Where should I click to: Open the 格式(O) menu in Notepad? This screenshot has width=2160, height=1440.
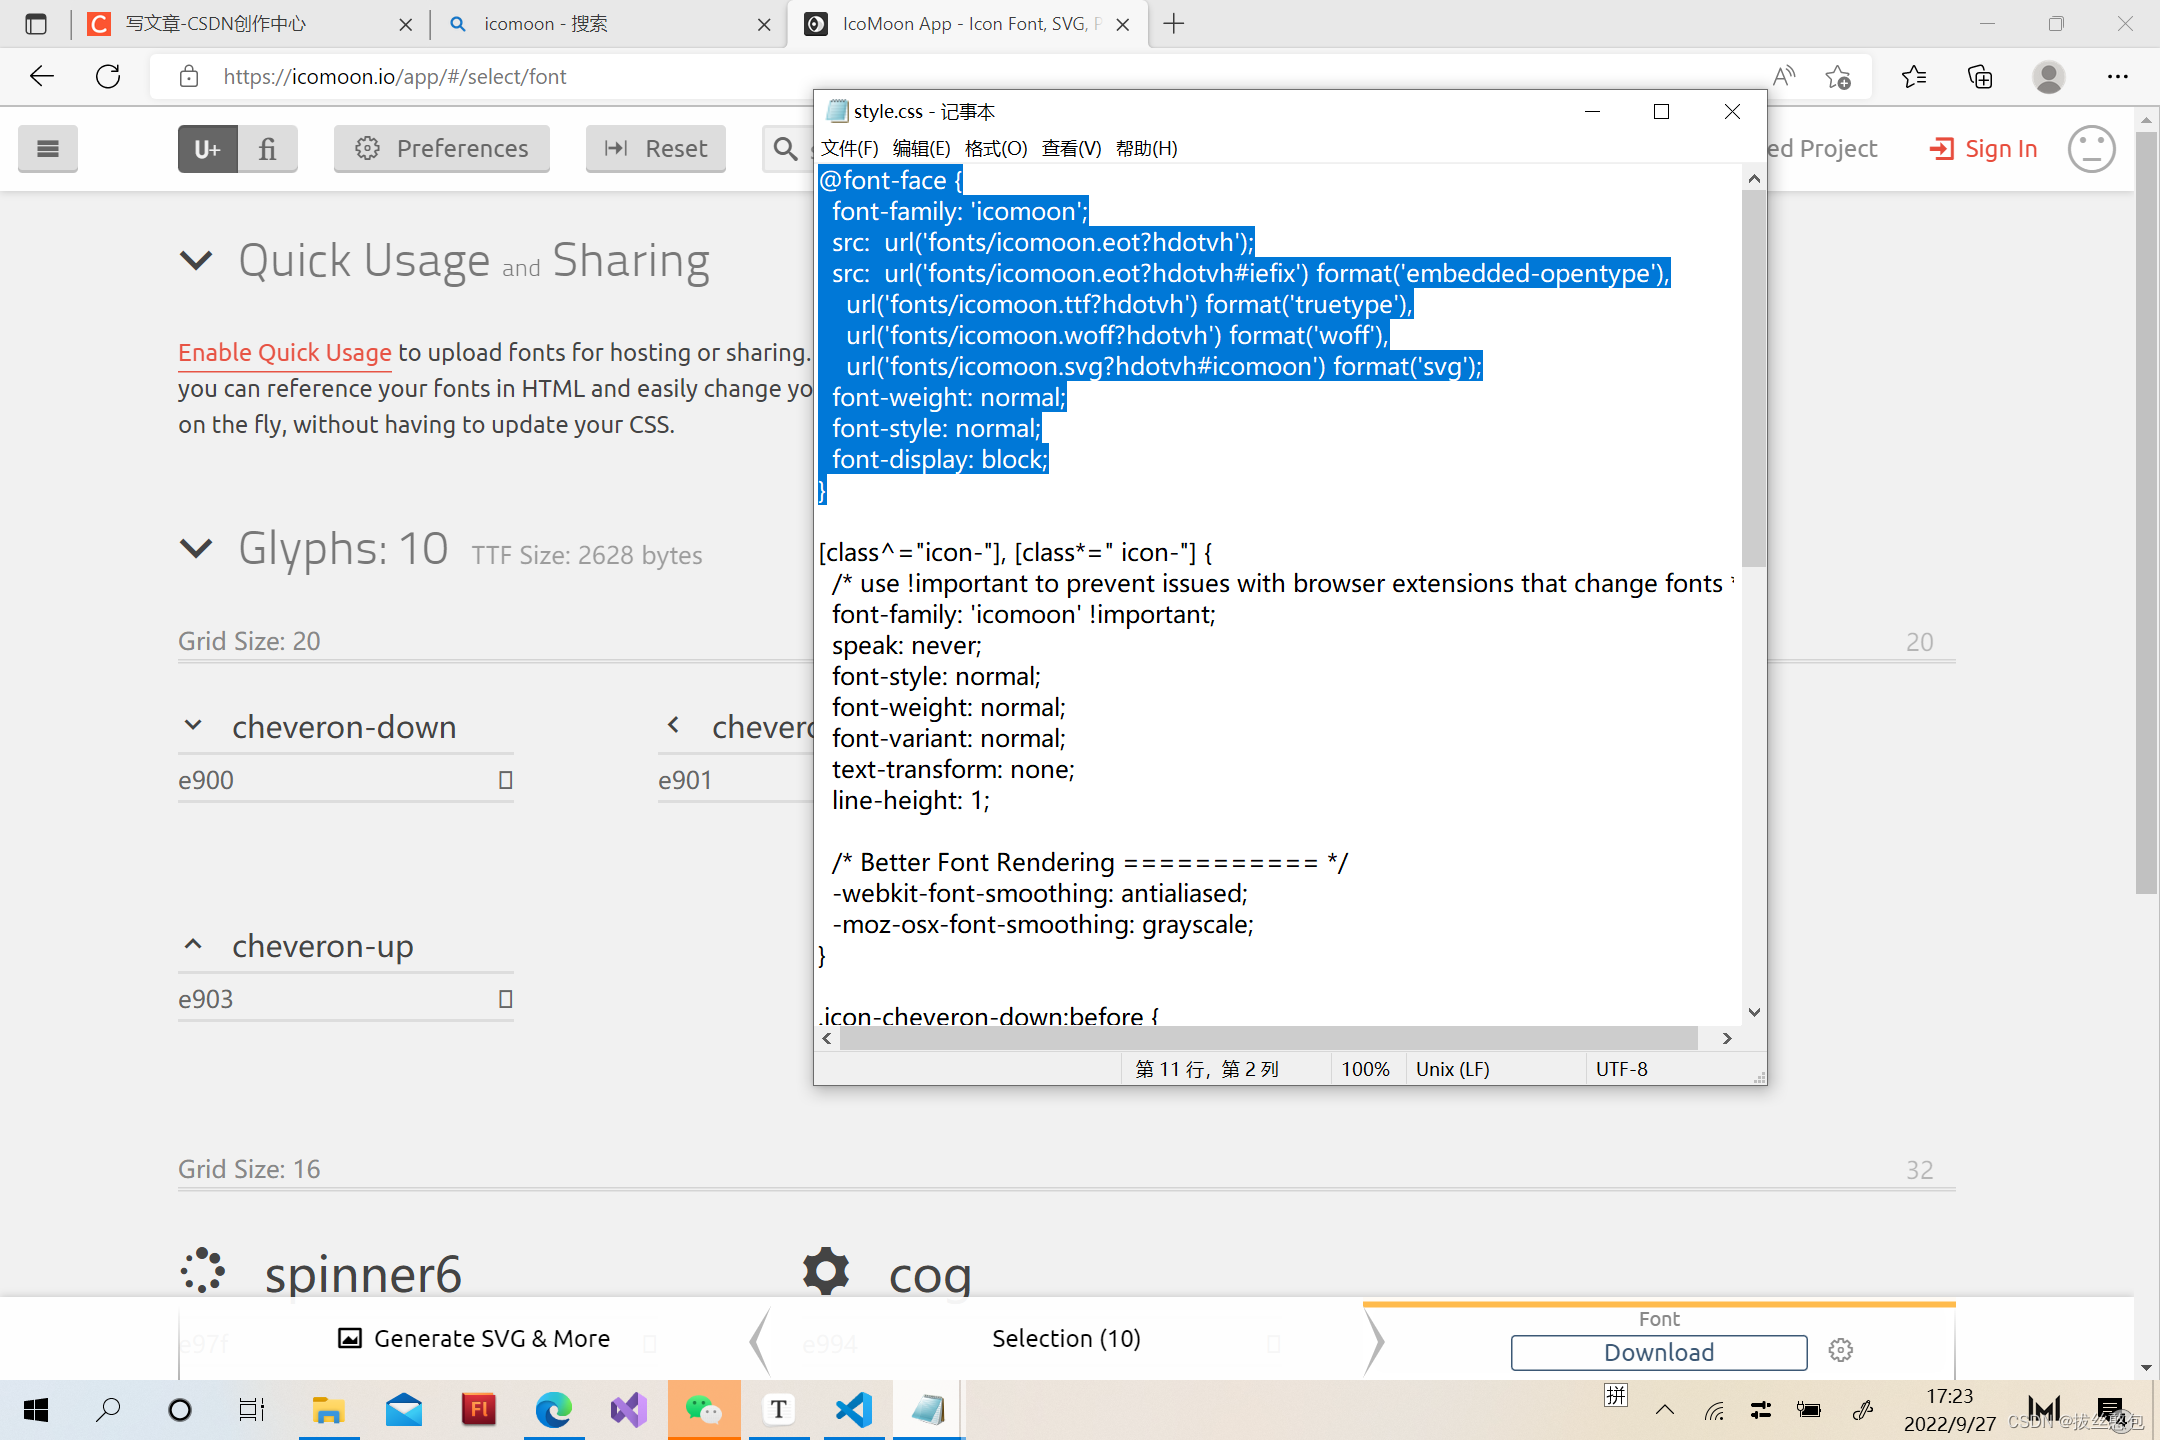click(x=995, y=149)
